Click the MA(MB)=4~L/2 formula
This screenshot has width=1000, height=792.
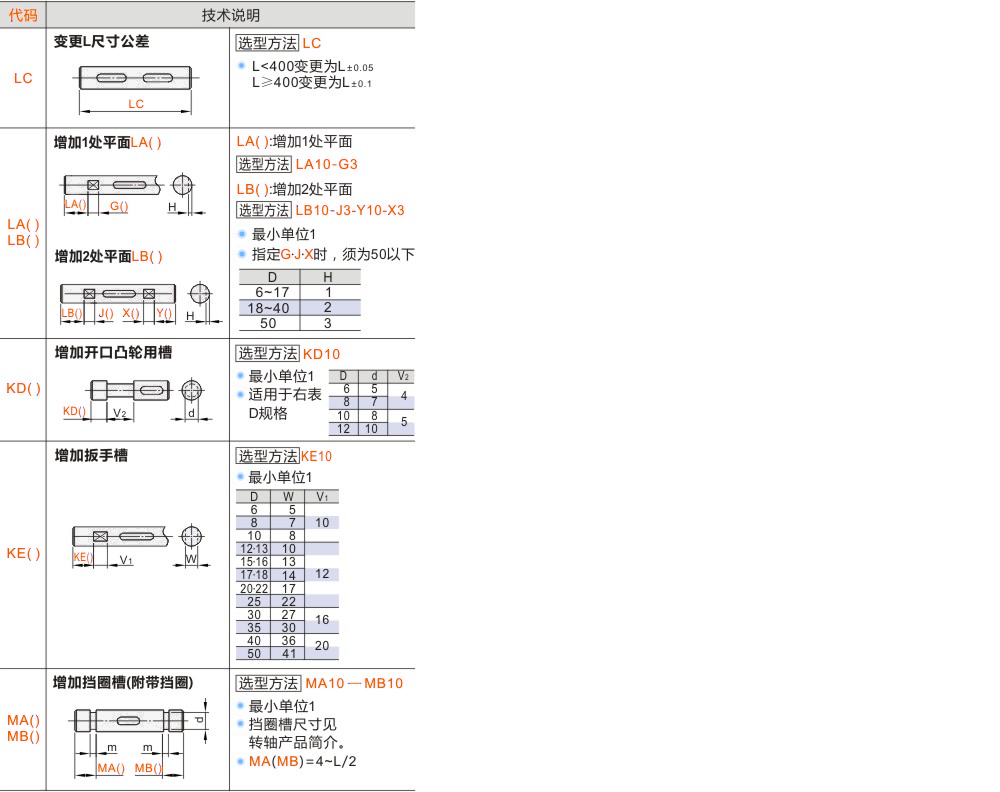click(x=303, y=761)
